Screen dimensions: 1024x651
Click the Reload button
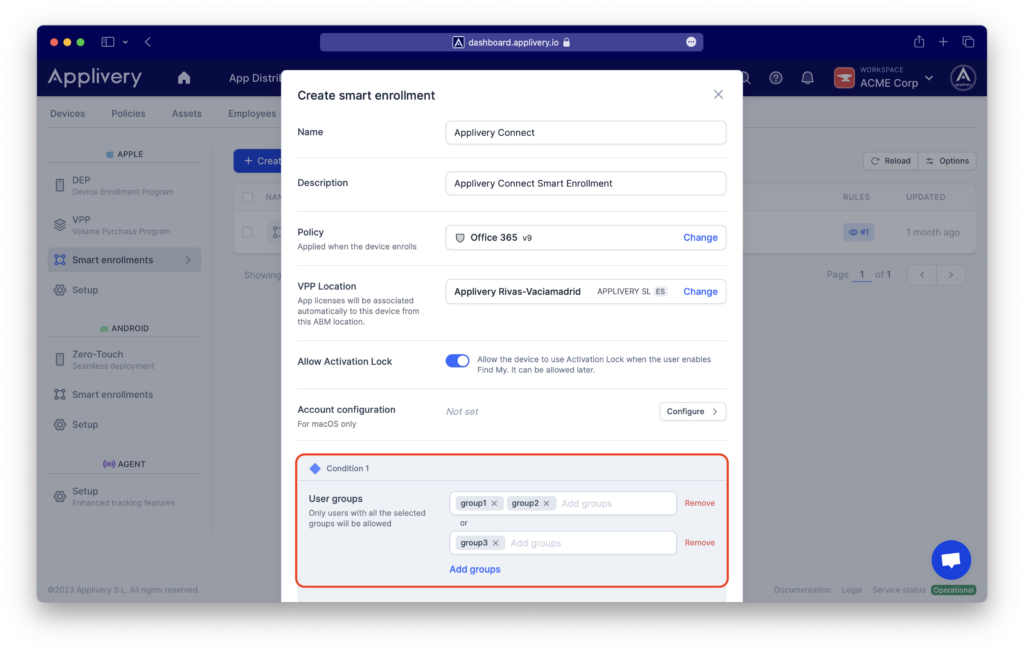(891, 161)
